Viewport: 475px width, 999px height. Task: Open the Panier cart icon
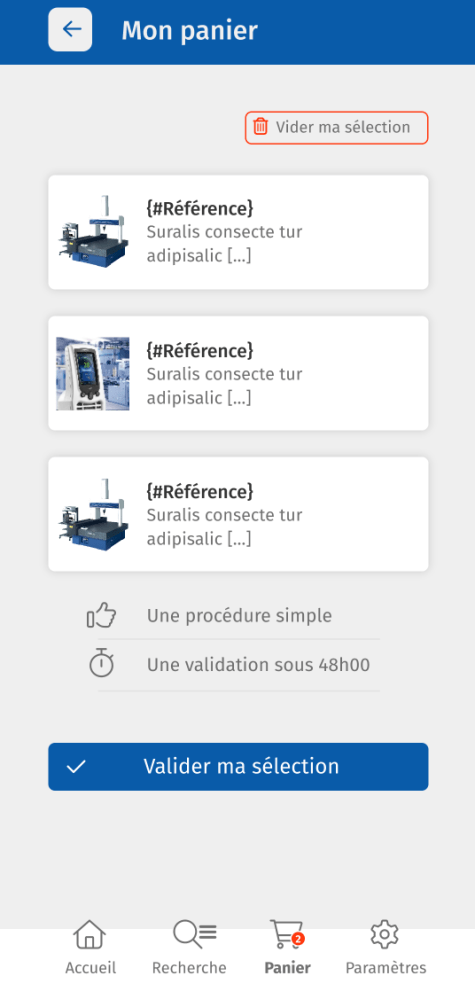point(287,934)
